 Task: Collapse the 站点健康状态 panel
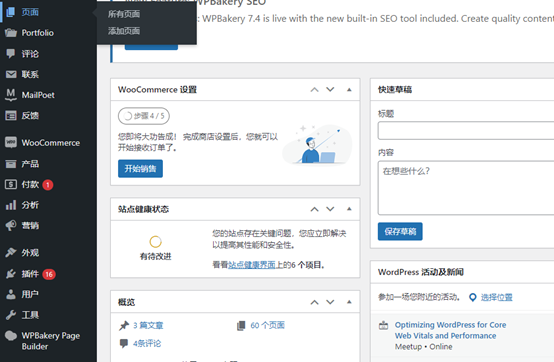tap(349, 209)
